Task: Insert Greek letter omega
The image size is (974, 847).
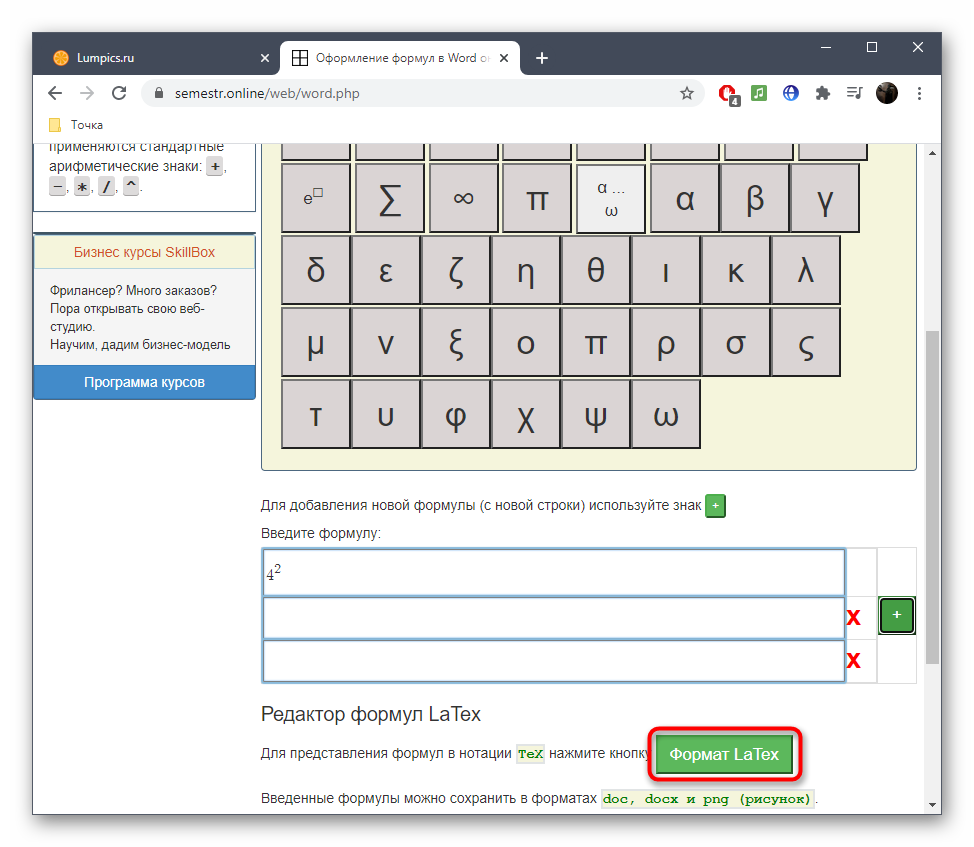Action: (x=666, y=414)
